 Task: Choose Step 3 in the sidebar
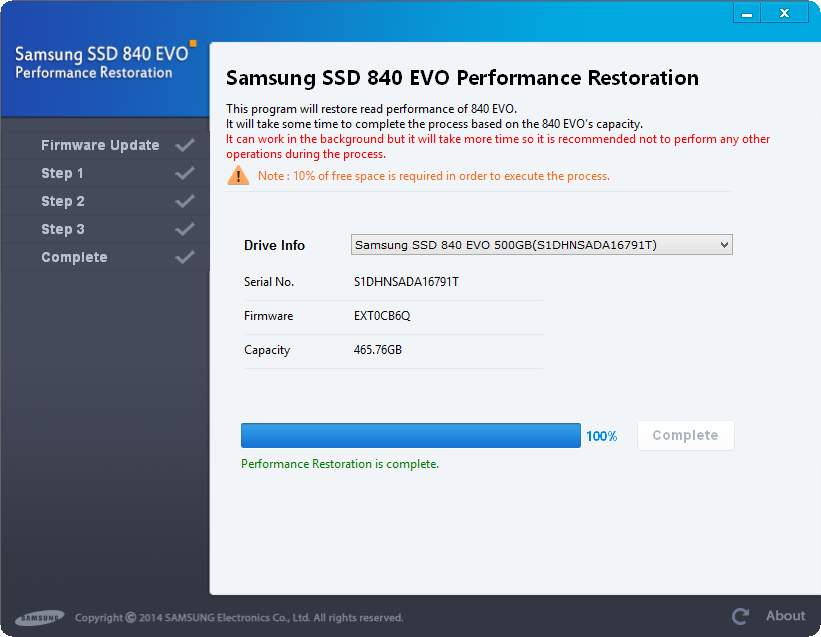[x=62, y=229]
